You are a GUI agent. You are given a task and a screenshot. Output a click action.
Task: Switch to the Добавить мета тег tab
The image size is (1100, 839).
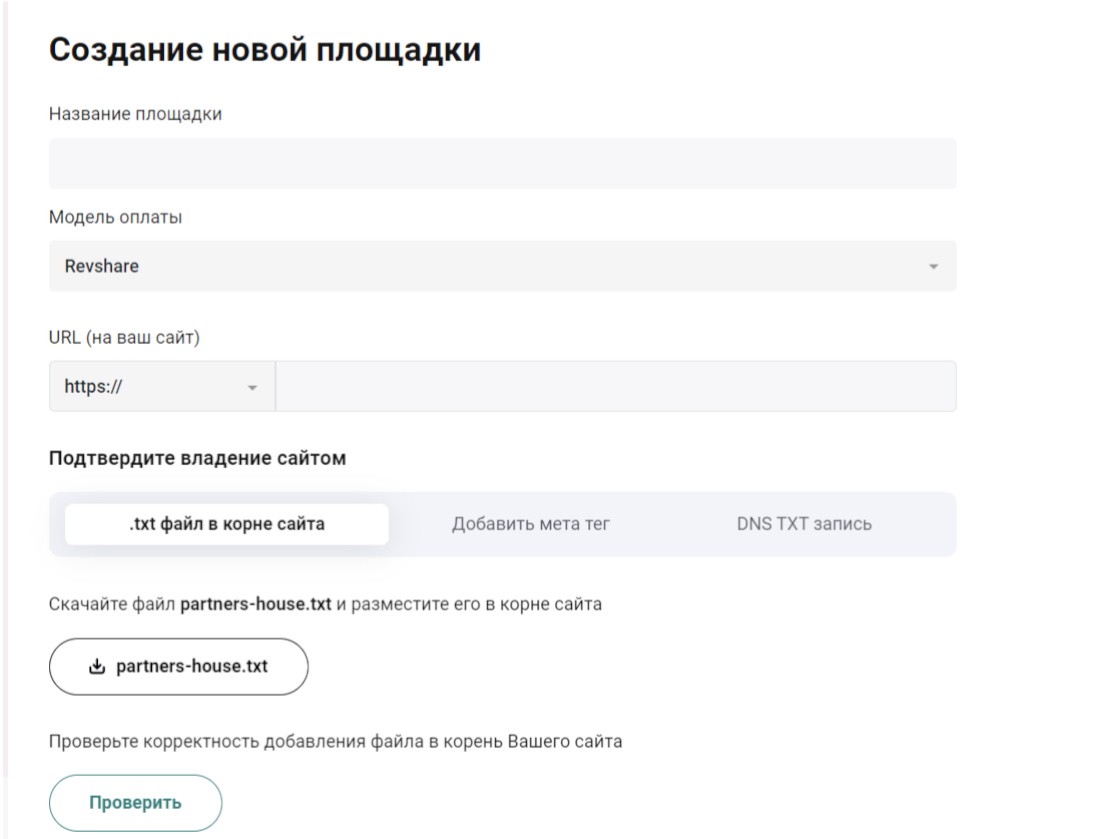[531, 523]
